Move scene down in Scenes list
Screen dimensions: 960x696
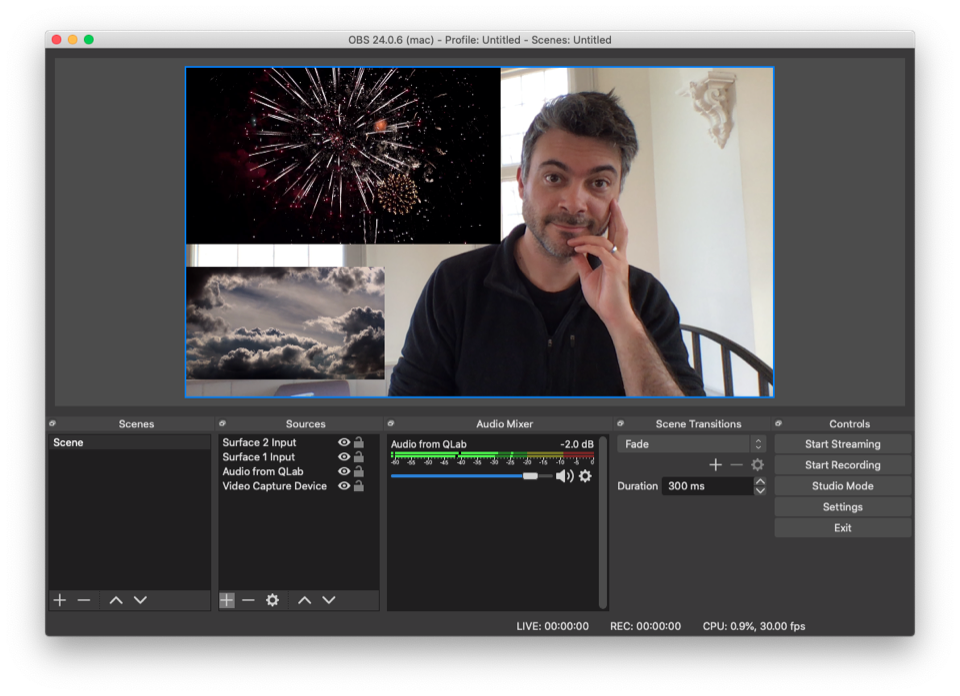(x=140, y=600)
